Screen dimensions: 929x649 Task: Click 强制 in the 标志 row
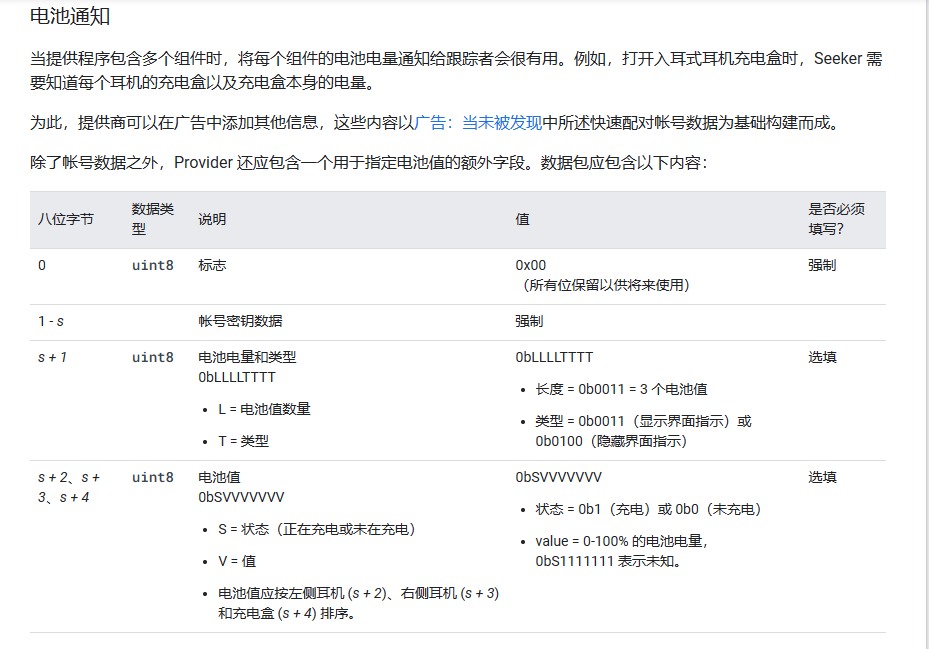click(822, 266)
